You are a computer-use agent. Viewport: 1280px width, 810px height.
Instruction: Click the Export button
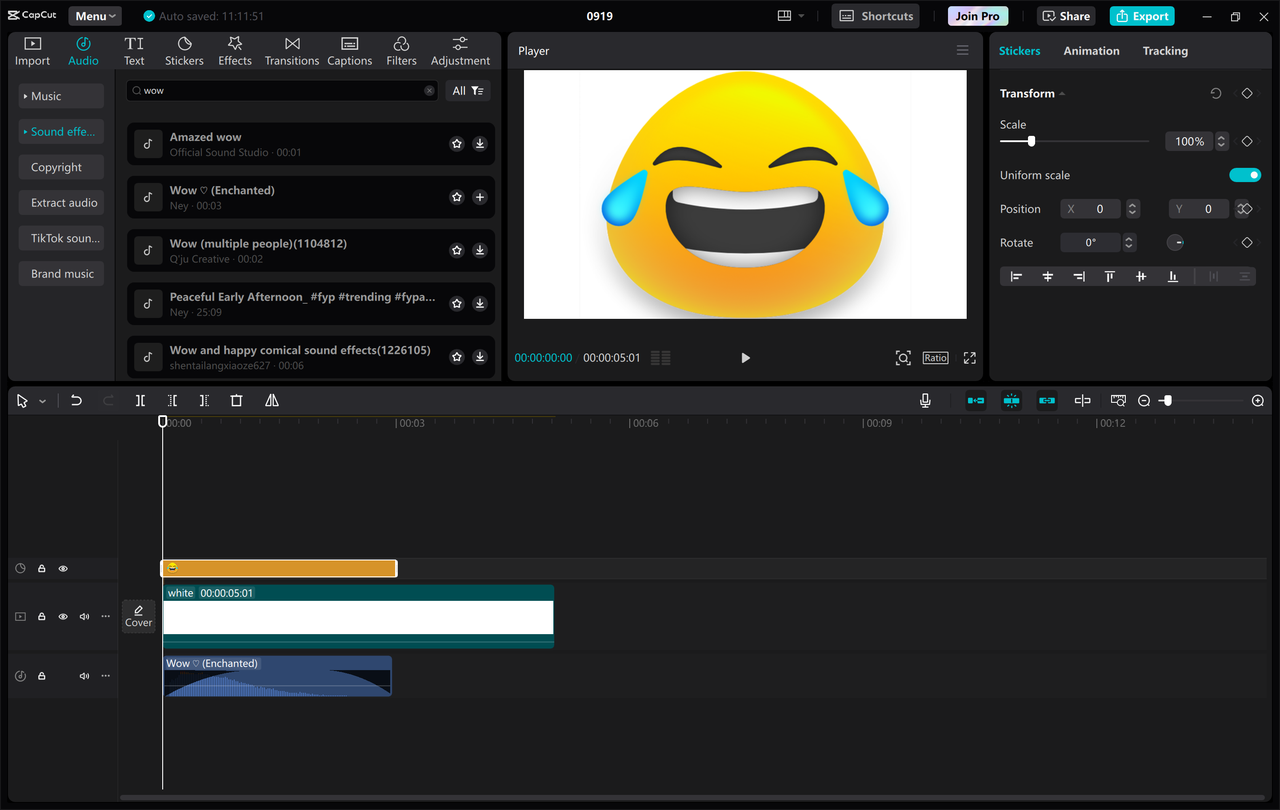(x=1141, y=15)
